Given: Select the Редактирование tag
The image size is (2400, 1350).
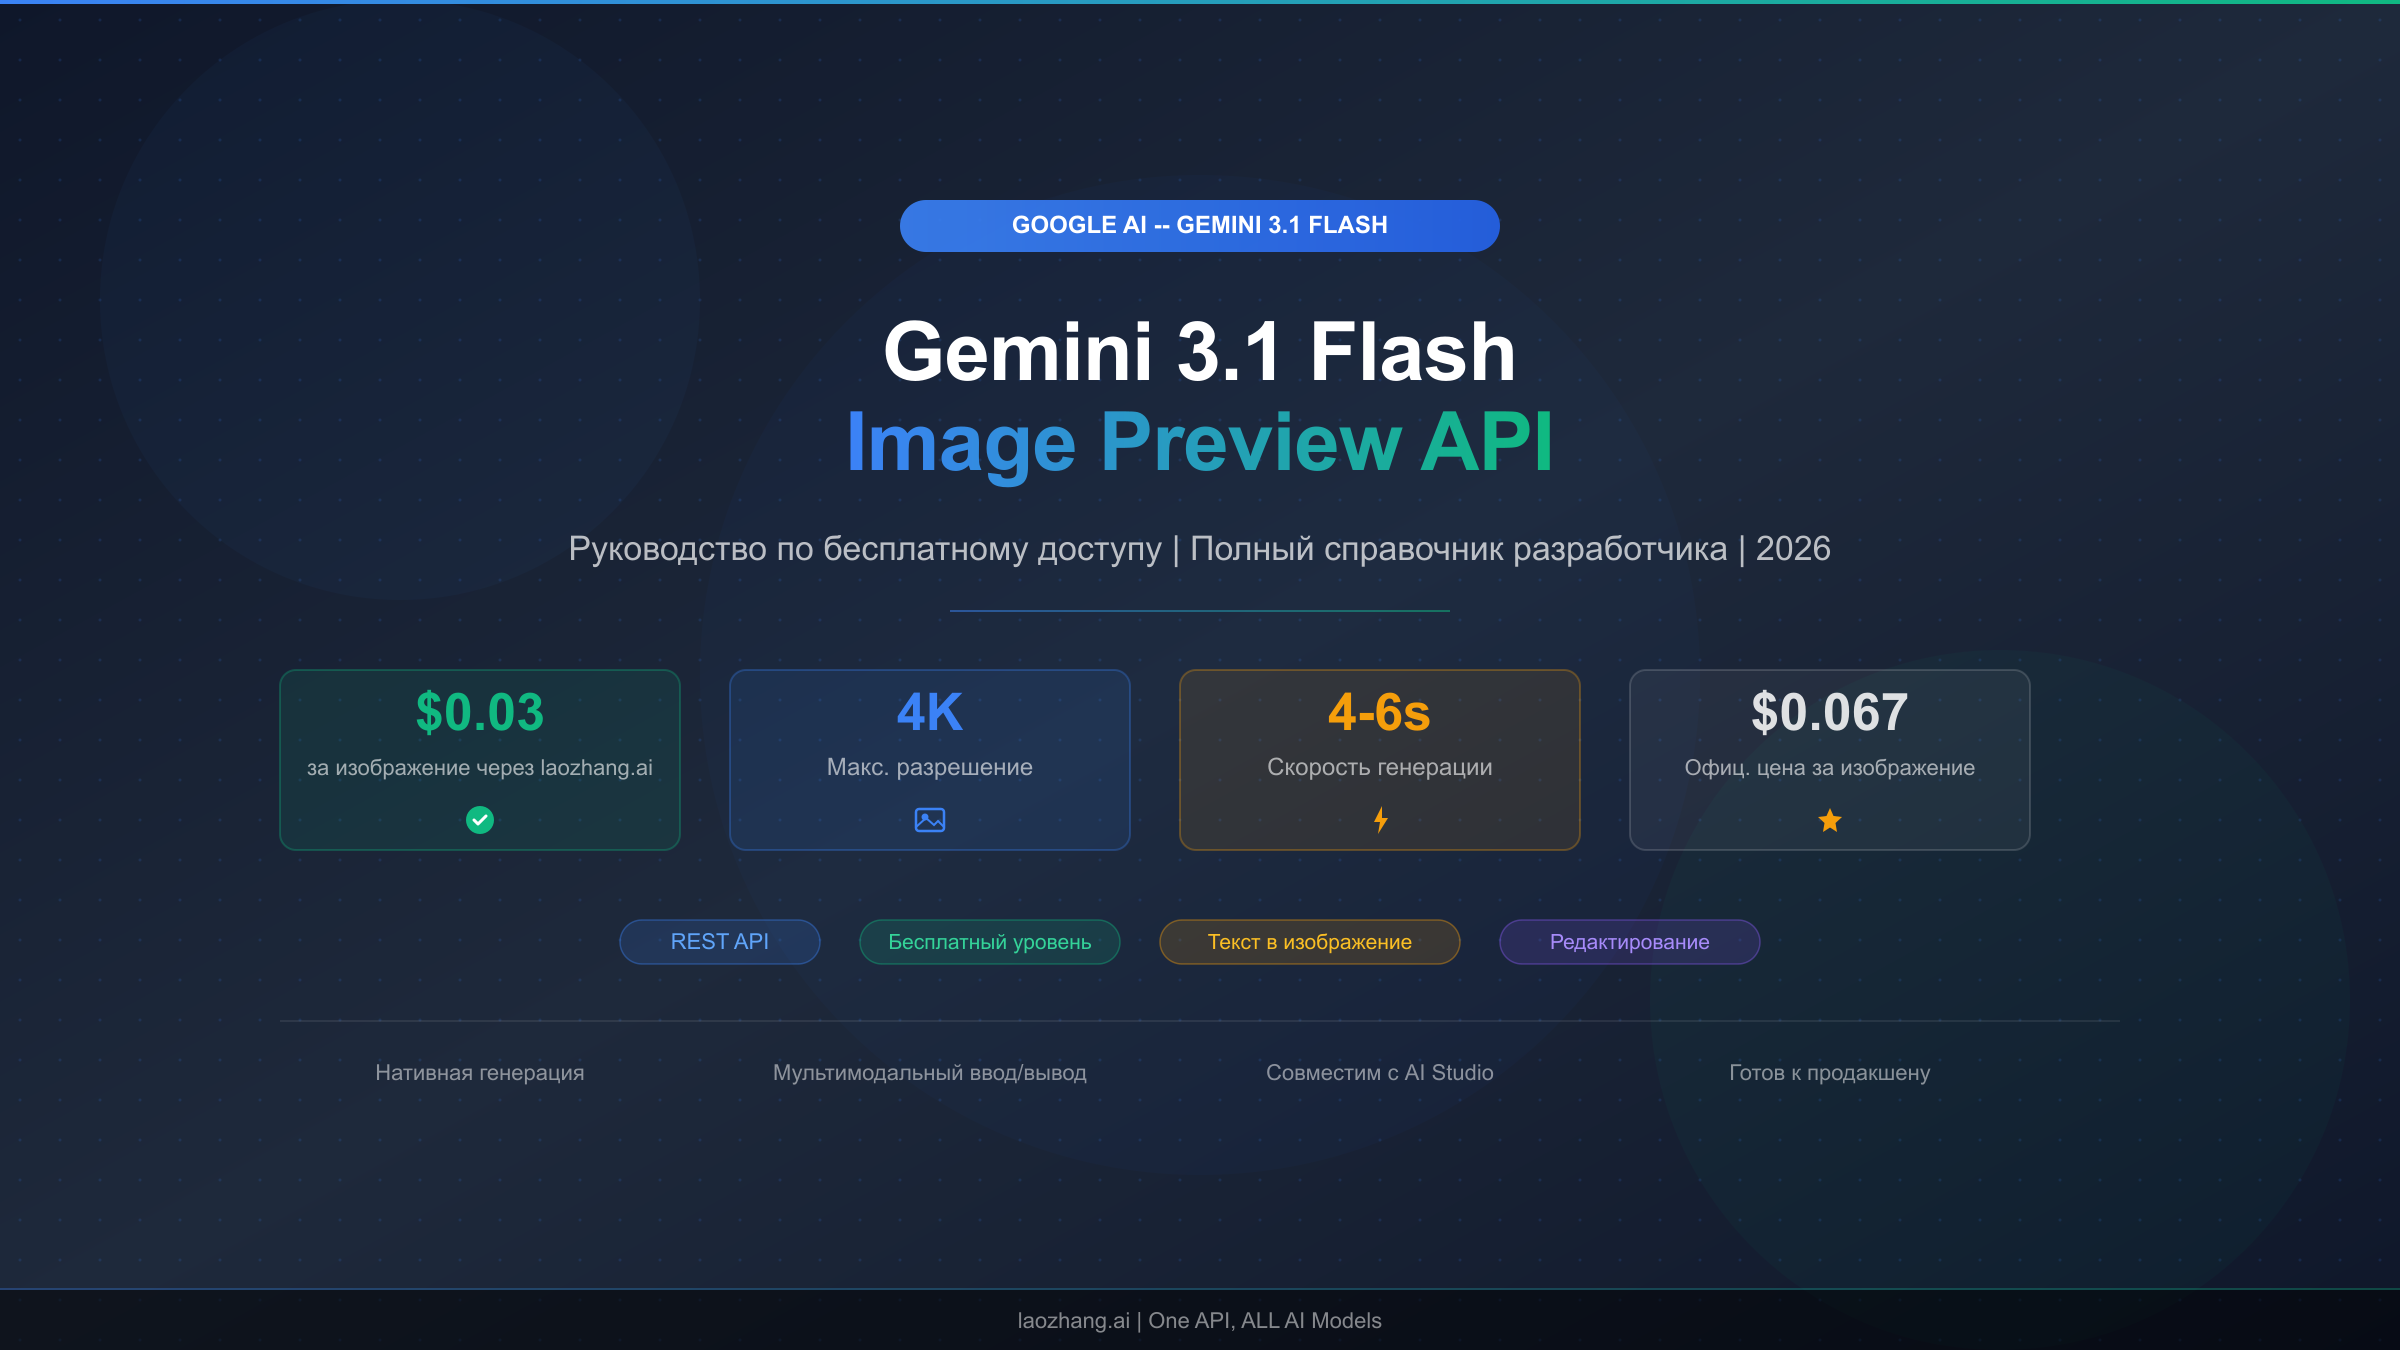Looking at the screenshot, I should coord(1629,941).
